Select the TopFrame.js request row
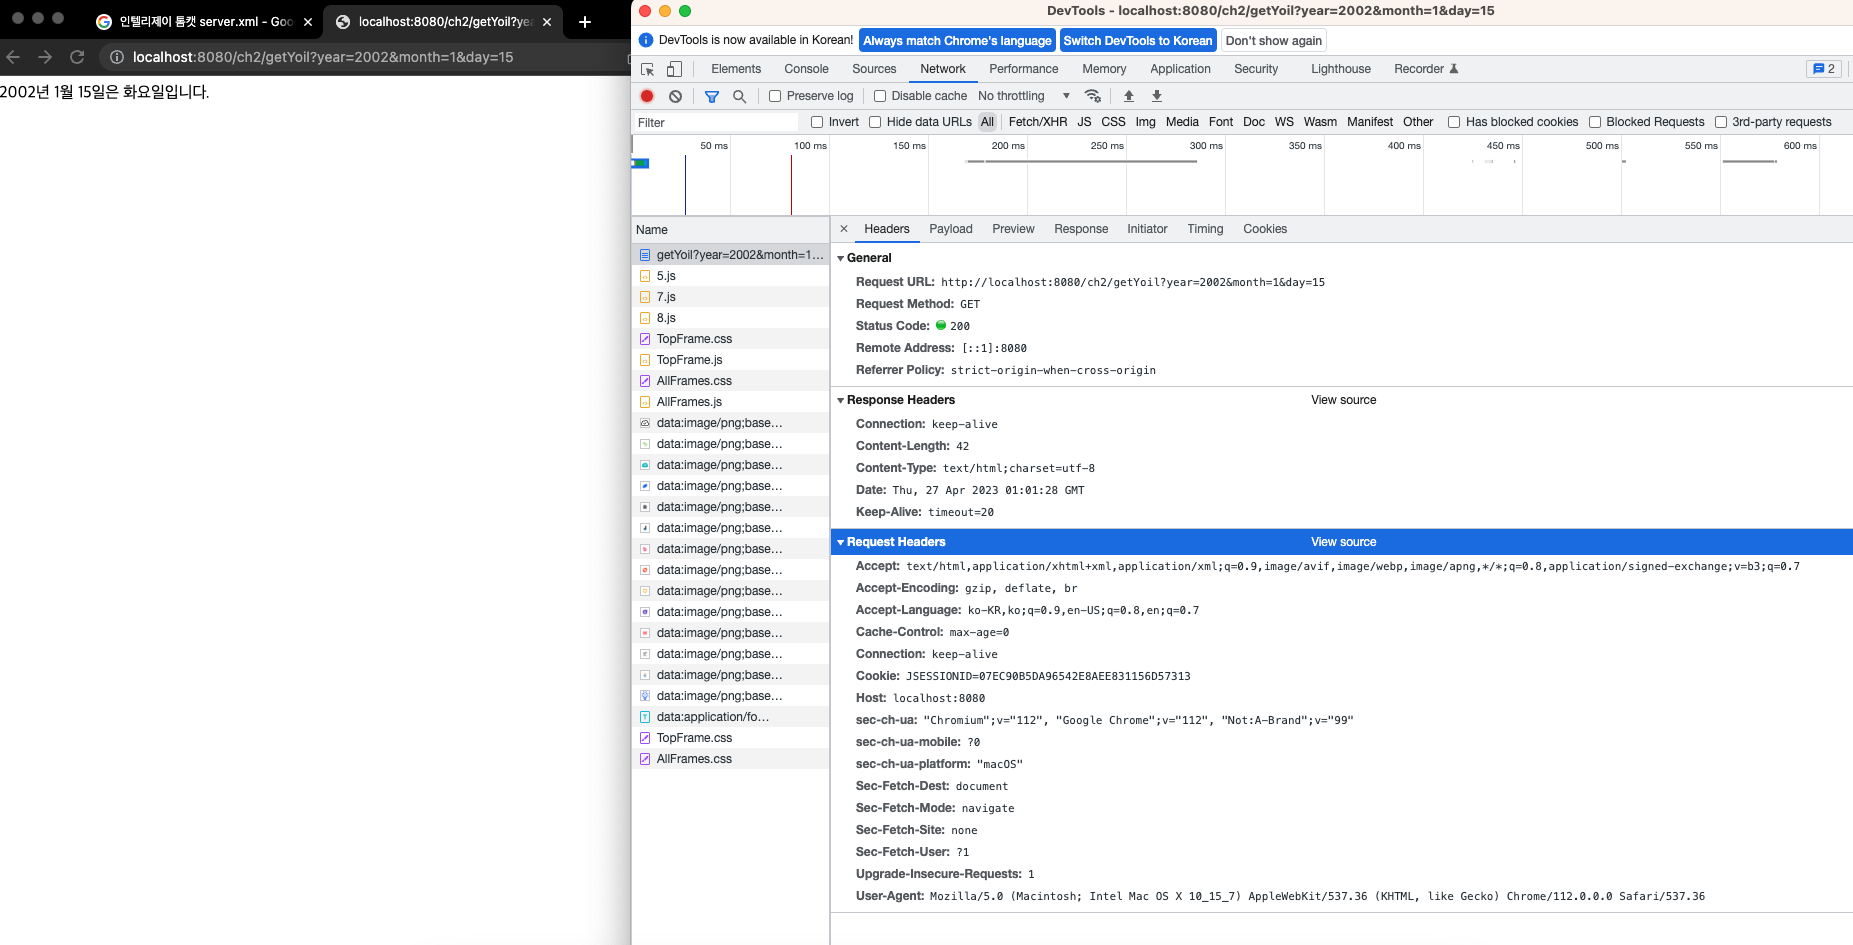This screenshot has height=945, width=1853. (731, 360)
